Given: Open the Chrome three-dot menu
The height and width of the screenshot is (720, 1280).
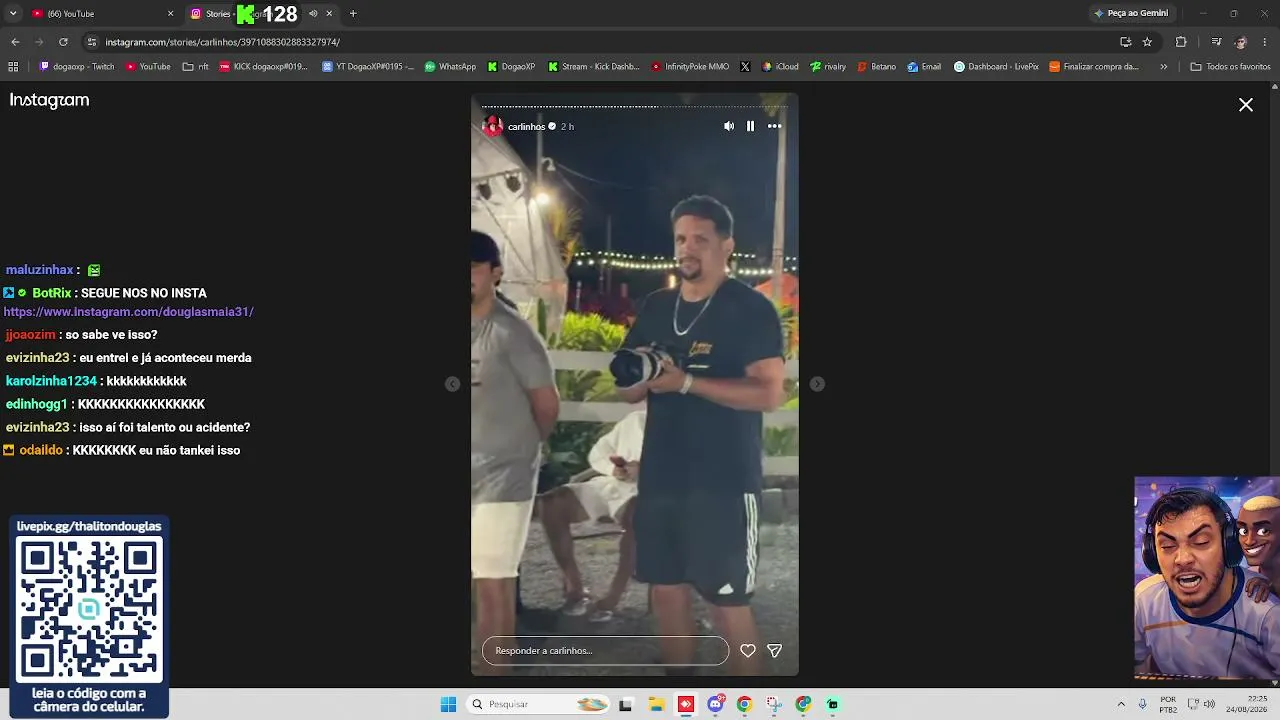Looking at the screenshot, I should 1265,42.
